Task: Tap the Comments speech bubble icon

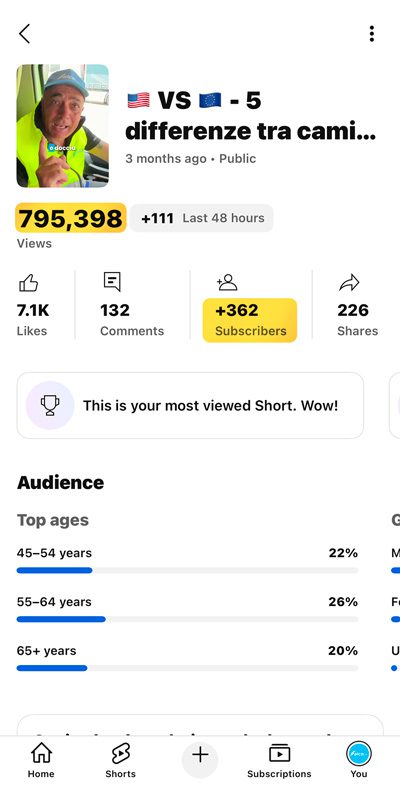Action: pos(112,282)
